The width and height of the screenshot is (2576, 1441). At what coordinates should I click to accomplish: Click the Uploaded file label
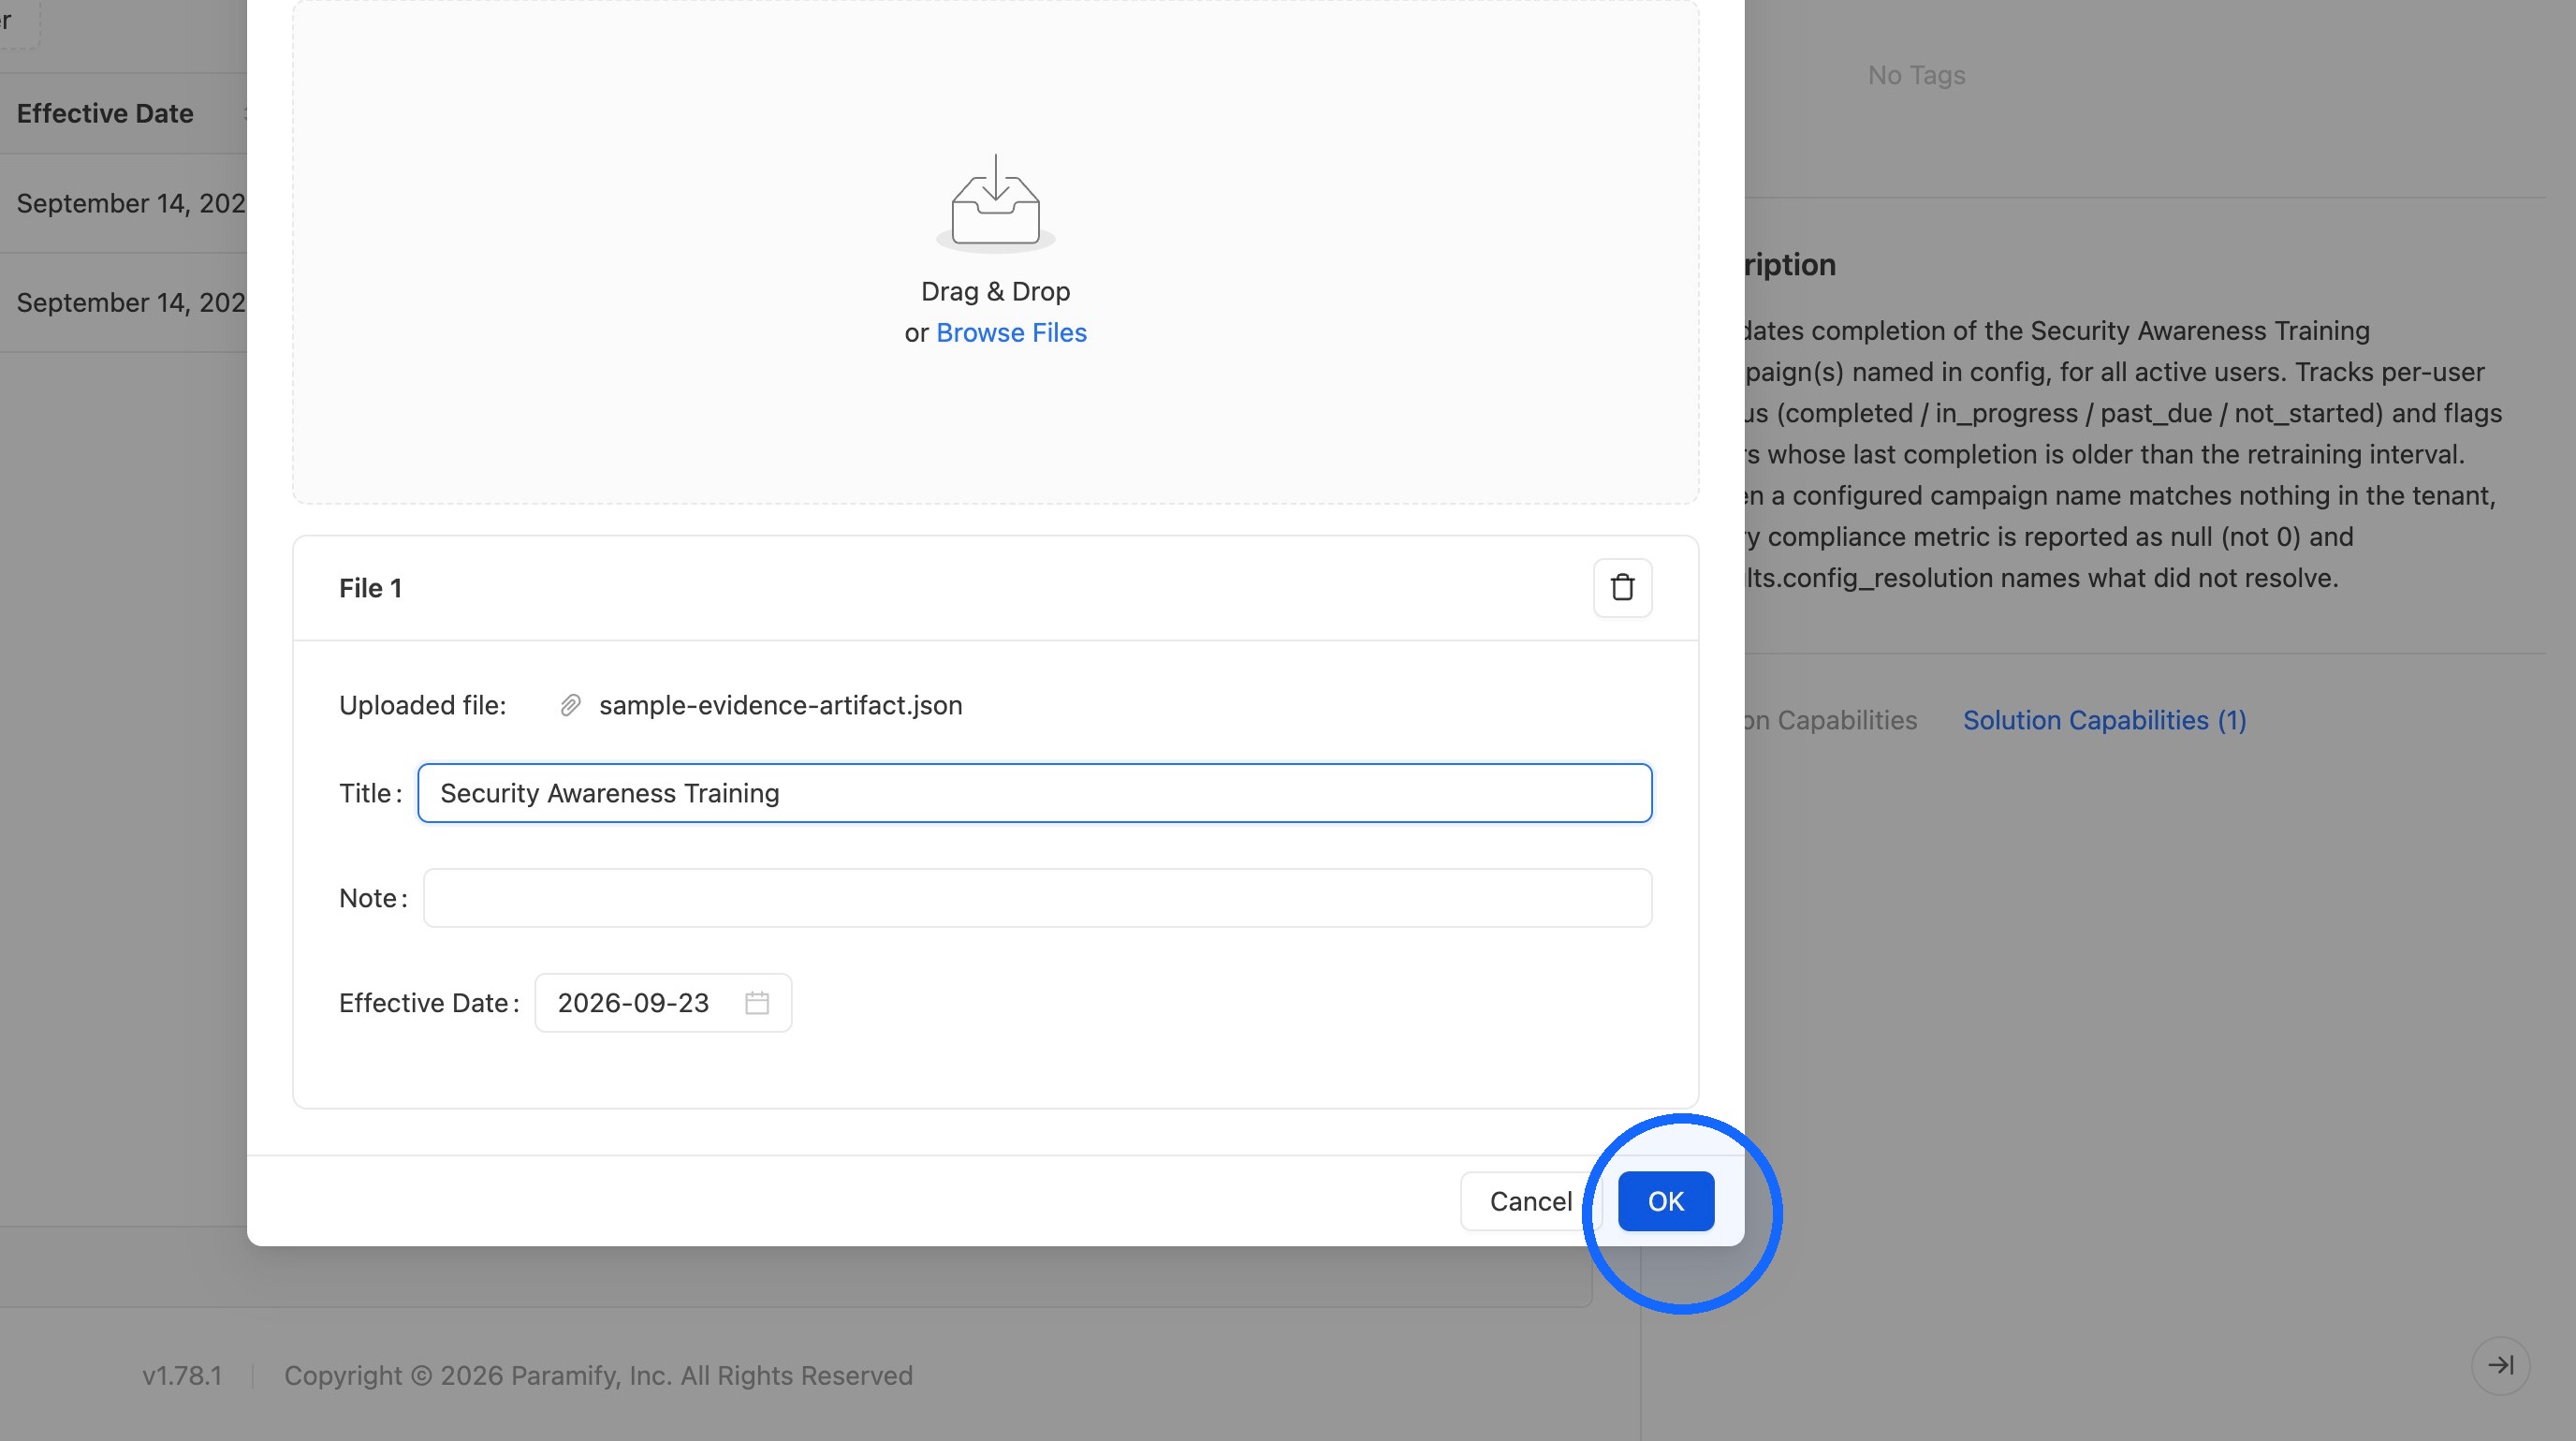422,705
